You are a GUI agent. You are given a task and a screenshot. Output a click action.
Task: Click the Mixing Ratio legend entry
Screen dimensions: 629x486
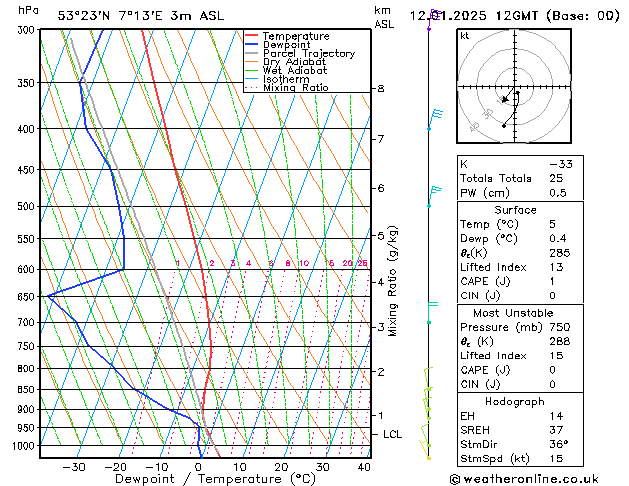295,88
